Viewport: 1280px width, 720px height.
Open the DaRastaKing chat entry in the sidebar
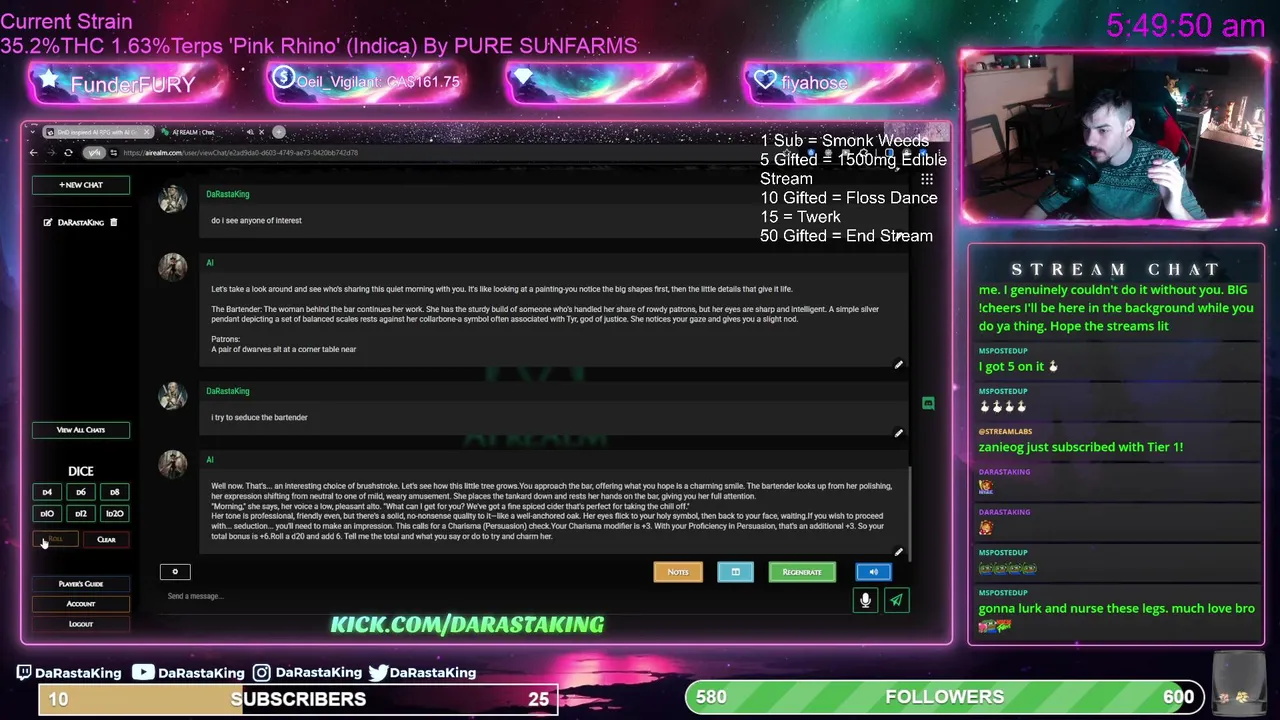pyautogui.click(x=80, y=222)
